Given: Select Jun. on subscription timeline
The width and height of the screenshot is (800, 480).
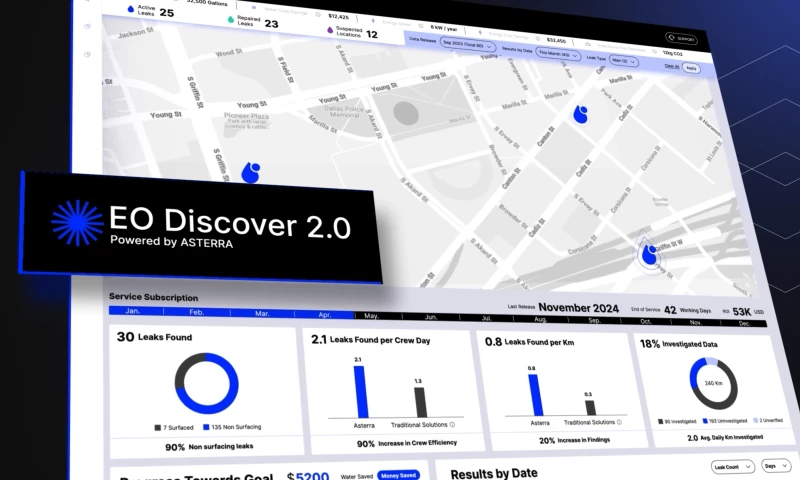Looking at the screenshot, I should [431, 317].
